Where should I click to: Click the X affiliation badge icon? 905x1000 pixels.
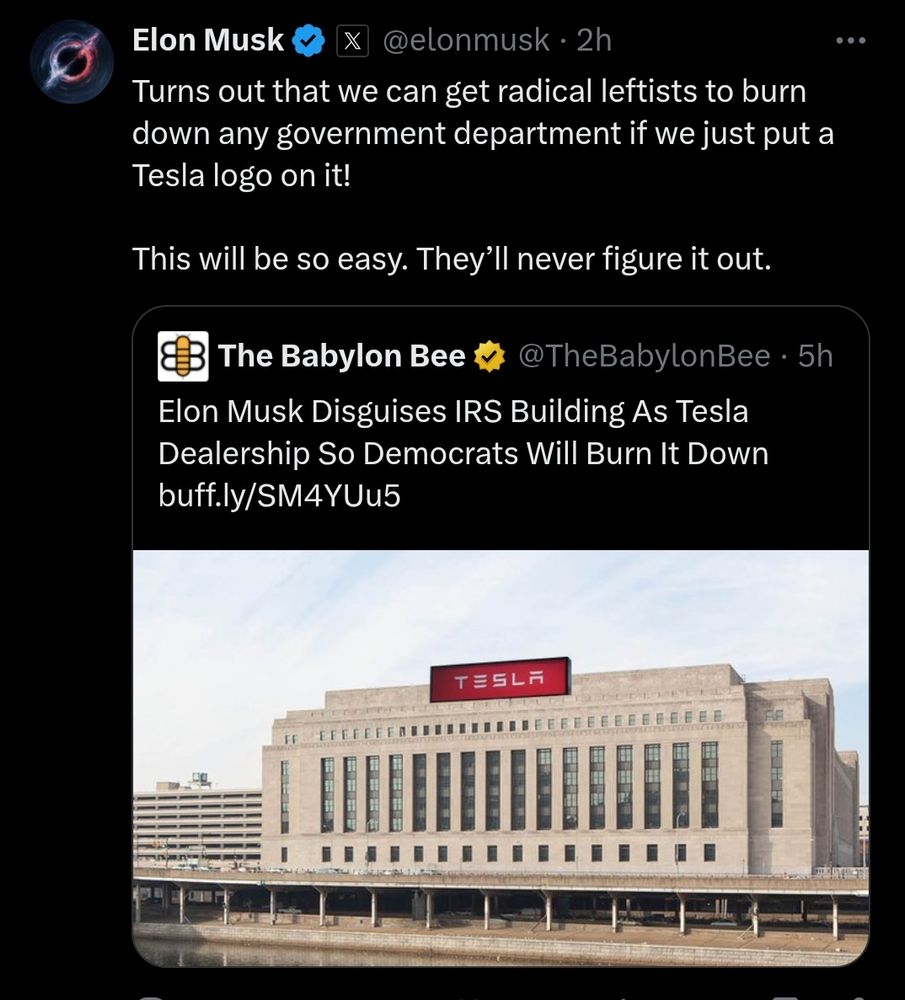tap(352, 41)
